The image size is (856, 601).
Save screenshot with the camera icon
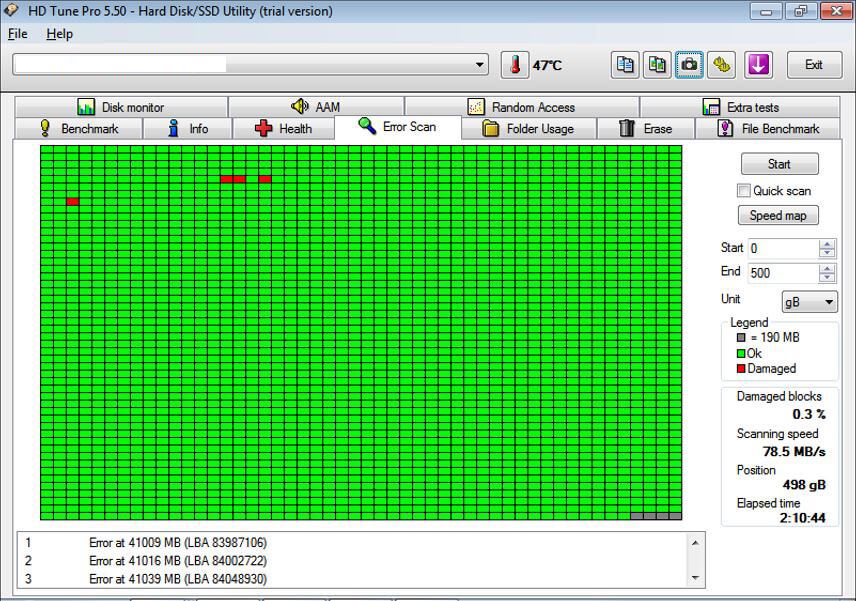(x=689, y=66)
